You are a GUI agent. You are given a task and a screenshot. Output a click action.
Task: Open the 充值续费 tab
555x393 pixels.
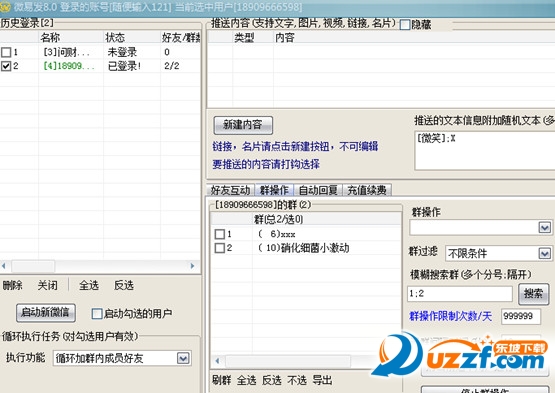pyautogui.click(x=367, y=190)
